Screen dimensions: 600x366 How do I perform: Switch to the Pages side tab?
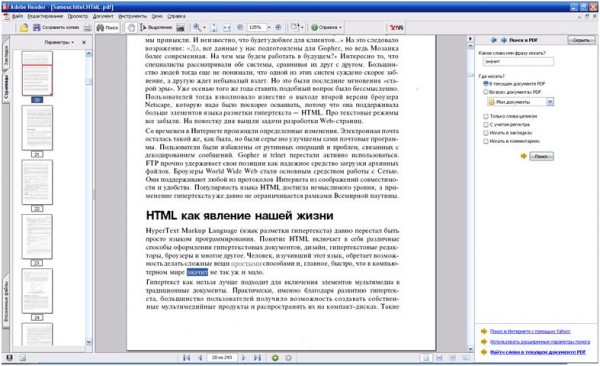tap(5, 87)
